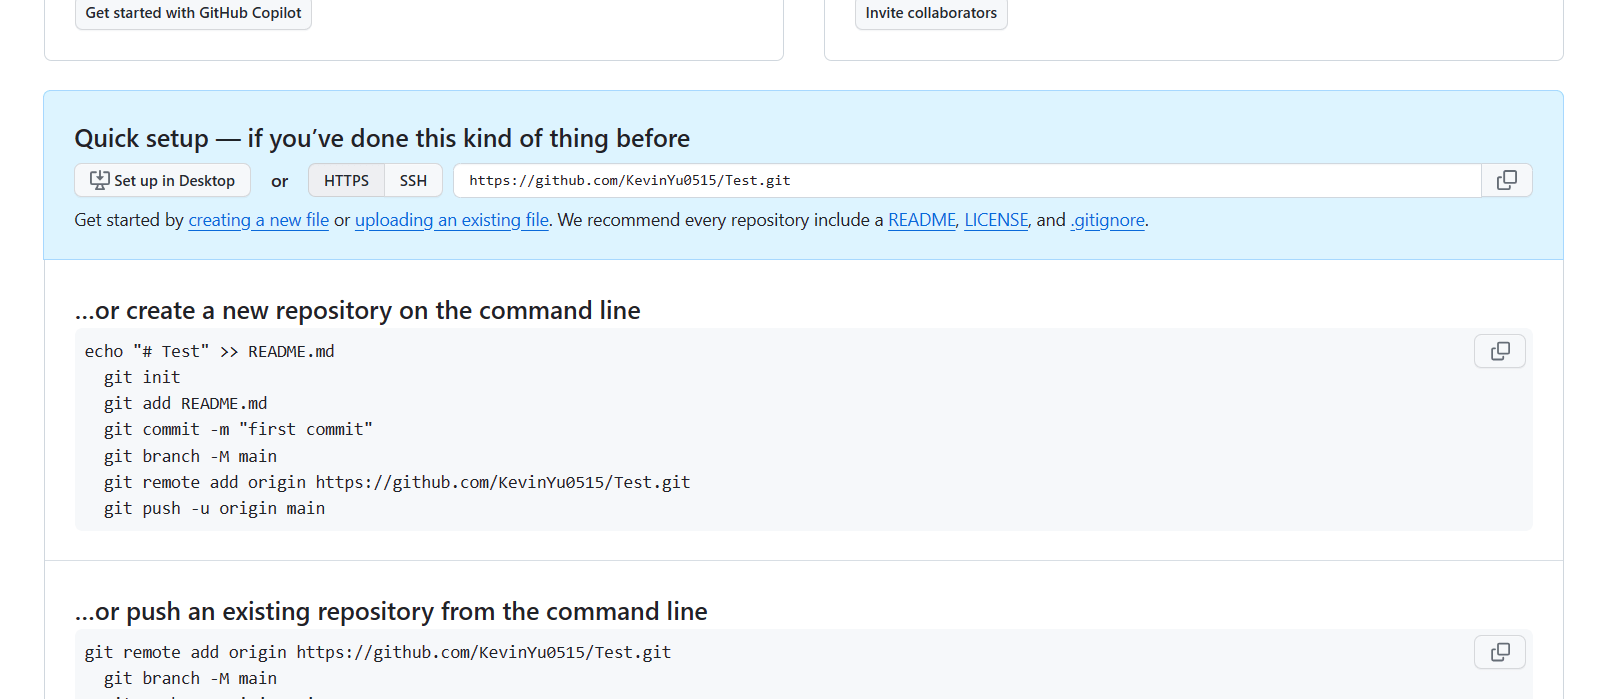Click git branch -M main in push section
Viewport: 1615px width, 699px height.
pyautogui.click(x=191, y=678)
